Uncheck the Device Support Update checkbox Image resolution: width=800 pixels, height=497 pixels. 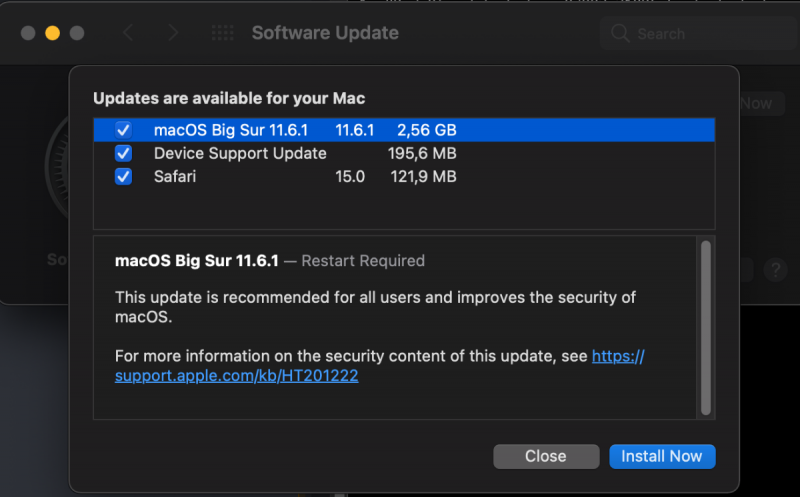point(123,153)
